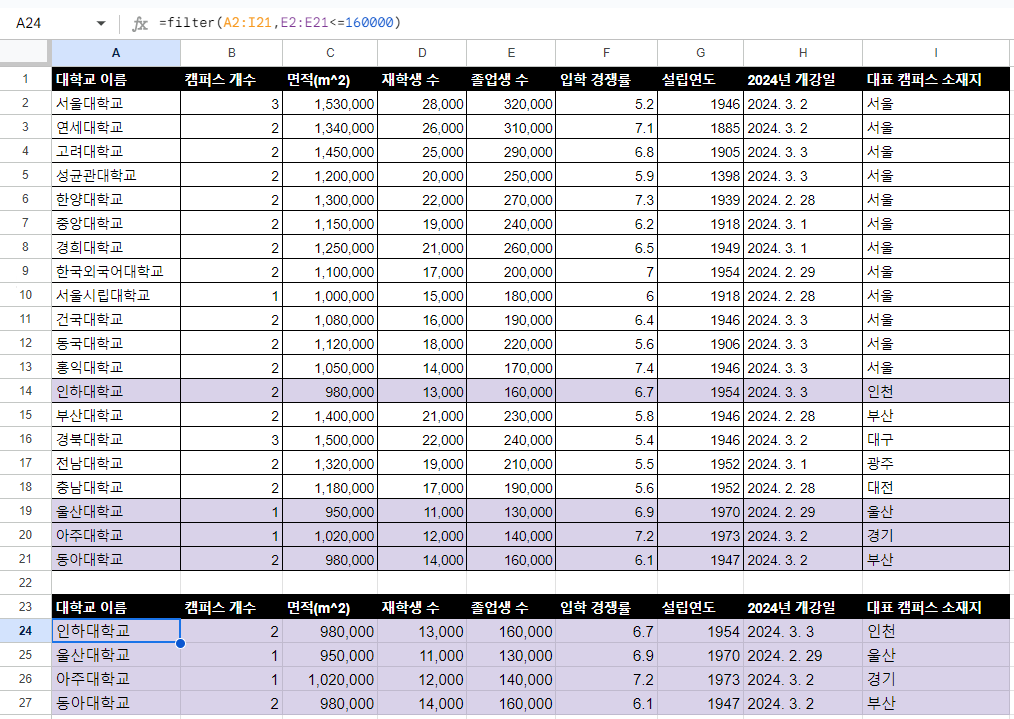Select cell '동국대학교'
This screenshot has width=1014, height=719.
[x=116, y=343]
